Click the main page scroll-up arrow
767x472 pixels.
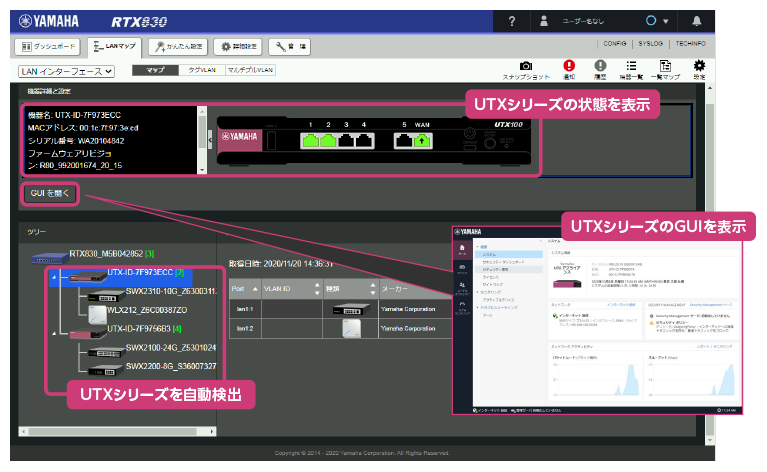(710, 88)
